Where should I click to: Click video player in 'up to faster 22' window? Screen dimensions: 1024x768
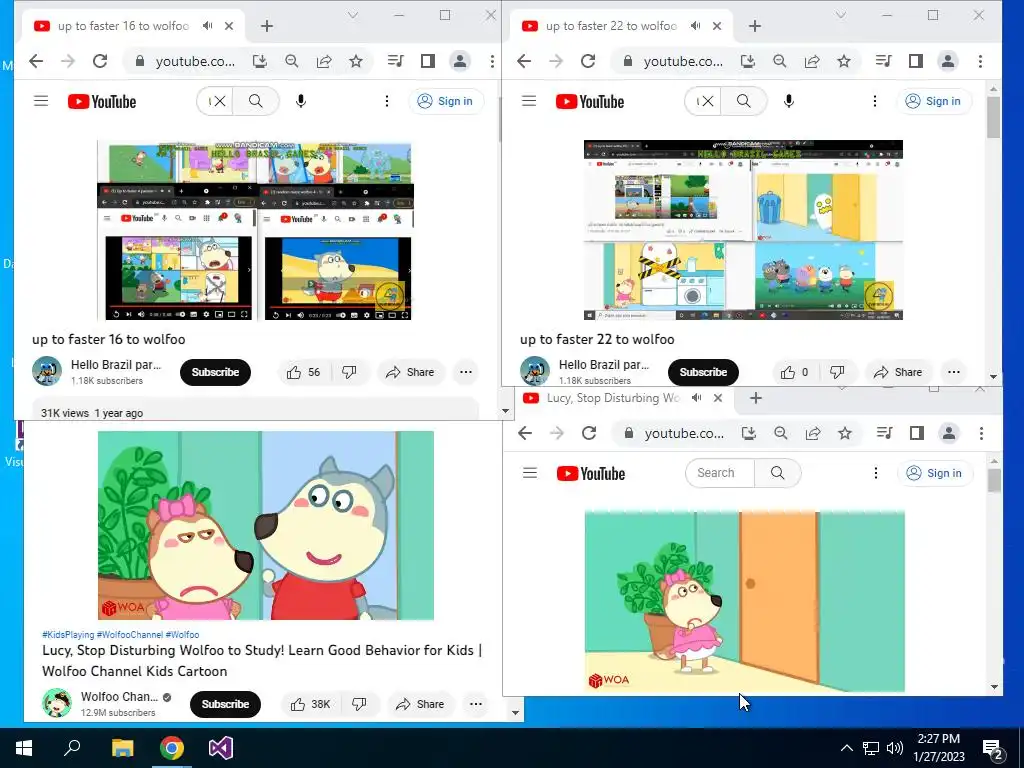coord(743,230)
